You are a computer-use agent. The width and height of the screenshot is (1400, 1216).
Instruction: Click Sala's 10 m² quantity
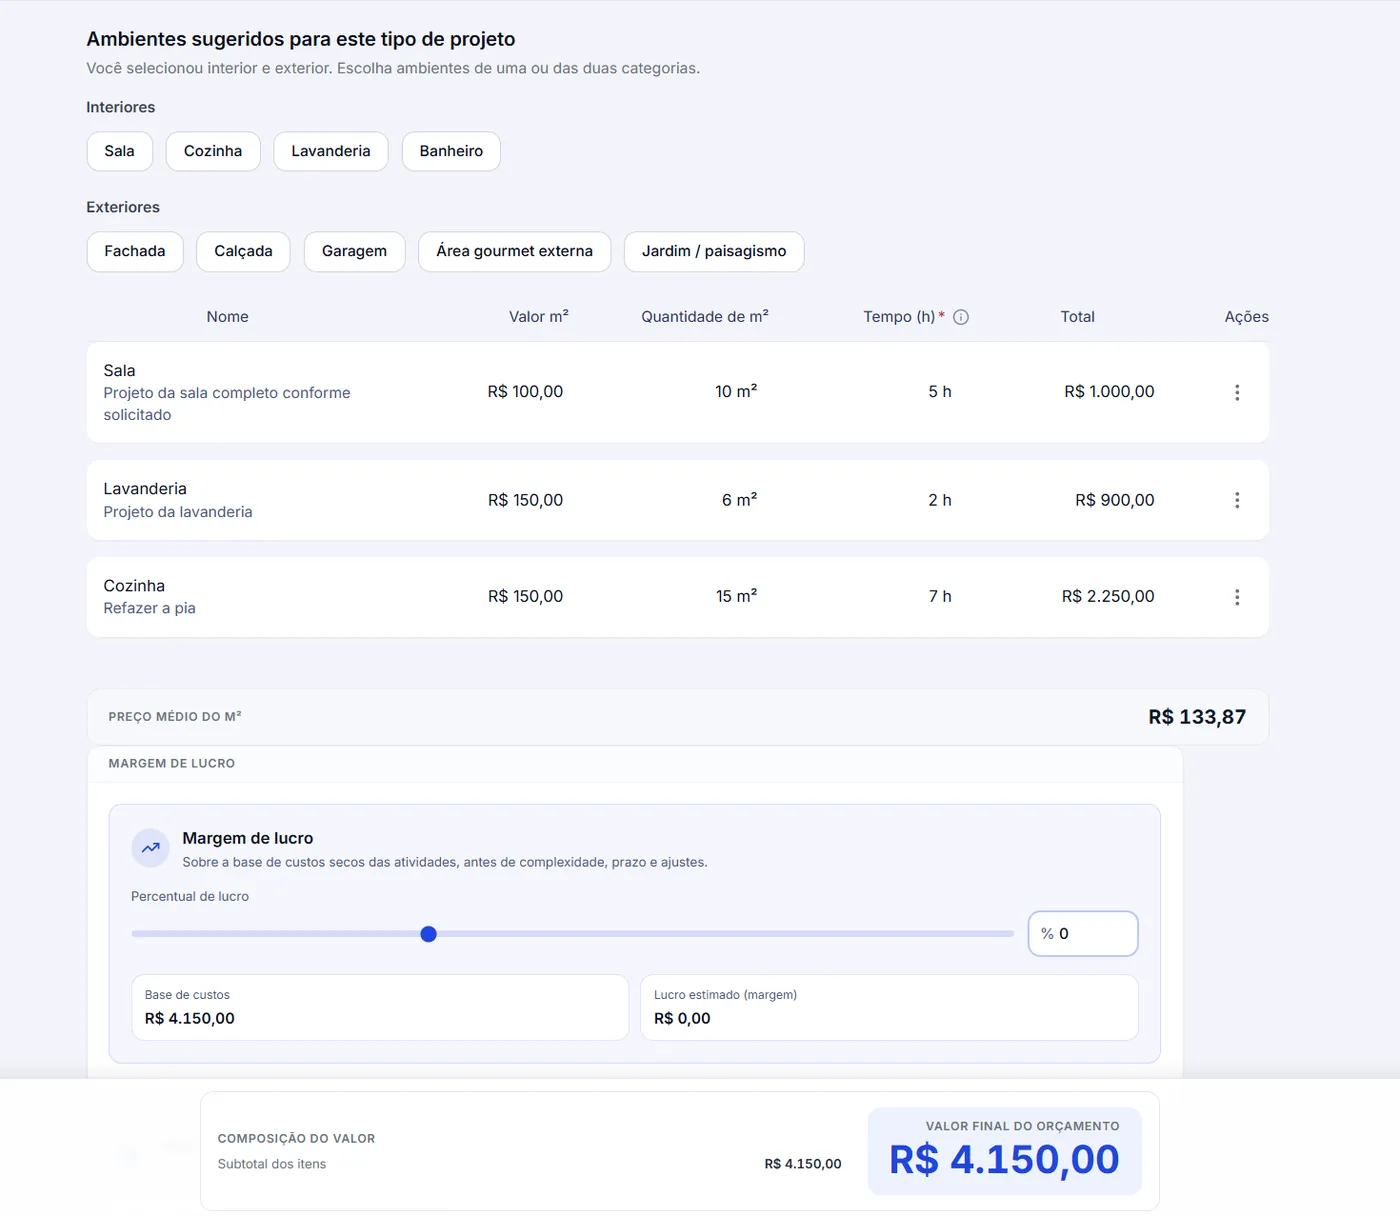pyautogui.click(x=736, y=392)
